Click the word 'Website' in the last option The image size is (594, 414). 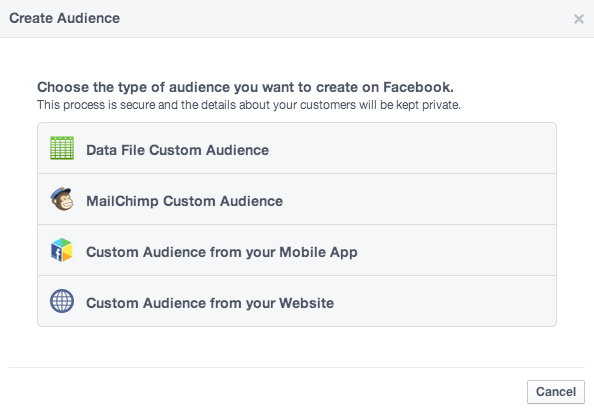(306, 303)
